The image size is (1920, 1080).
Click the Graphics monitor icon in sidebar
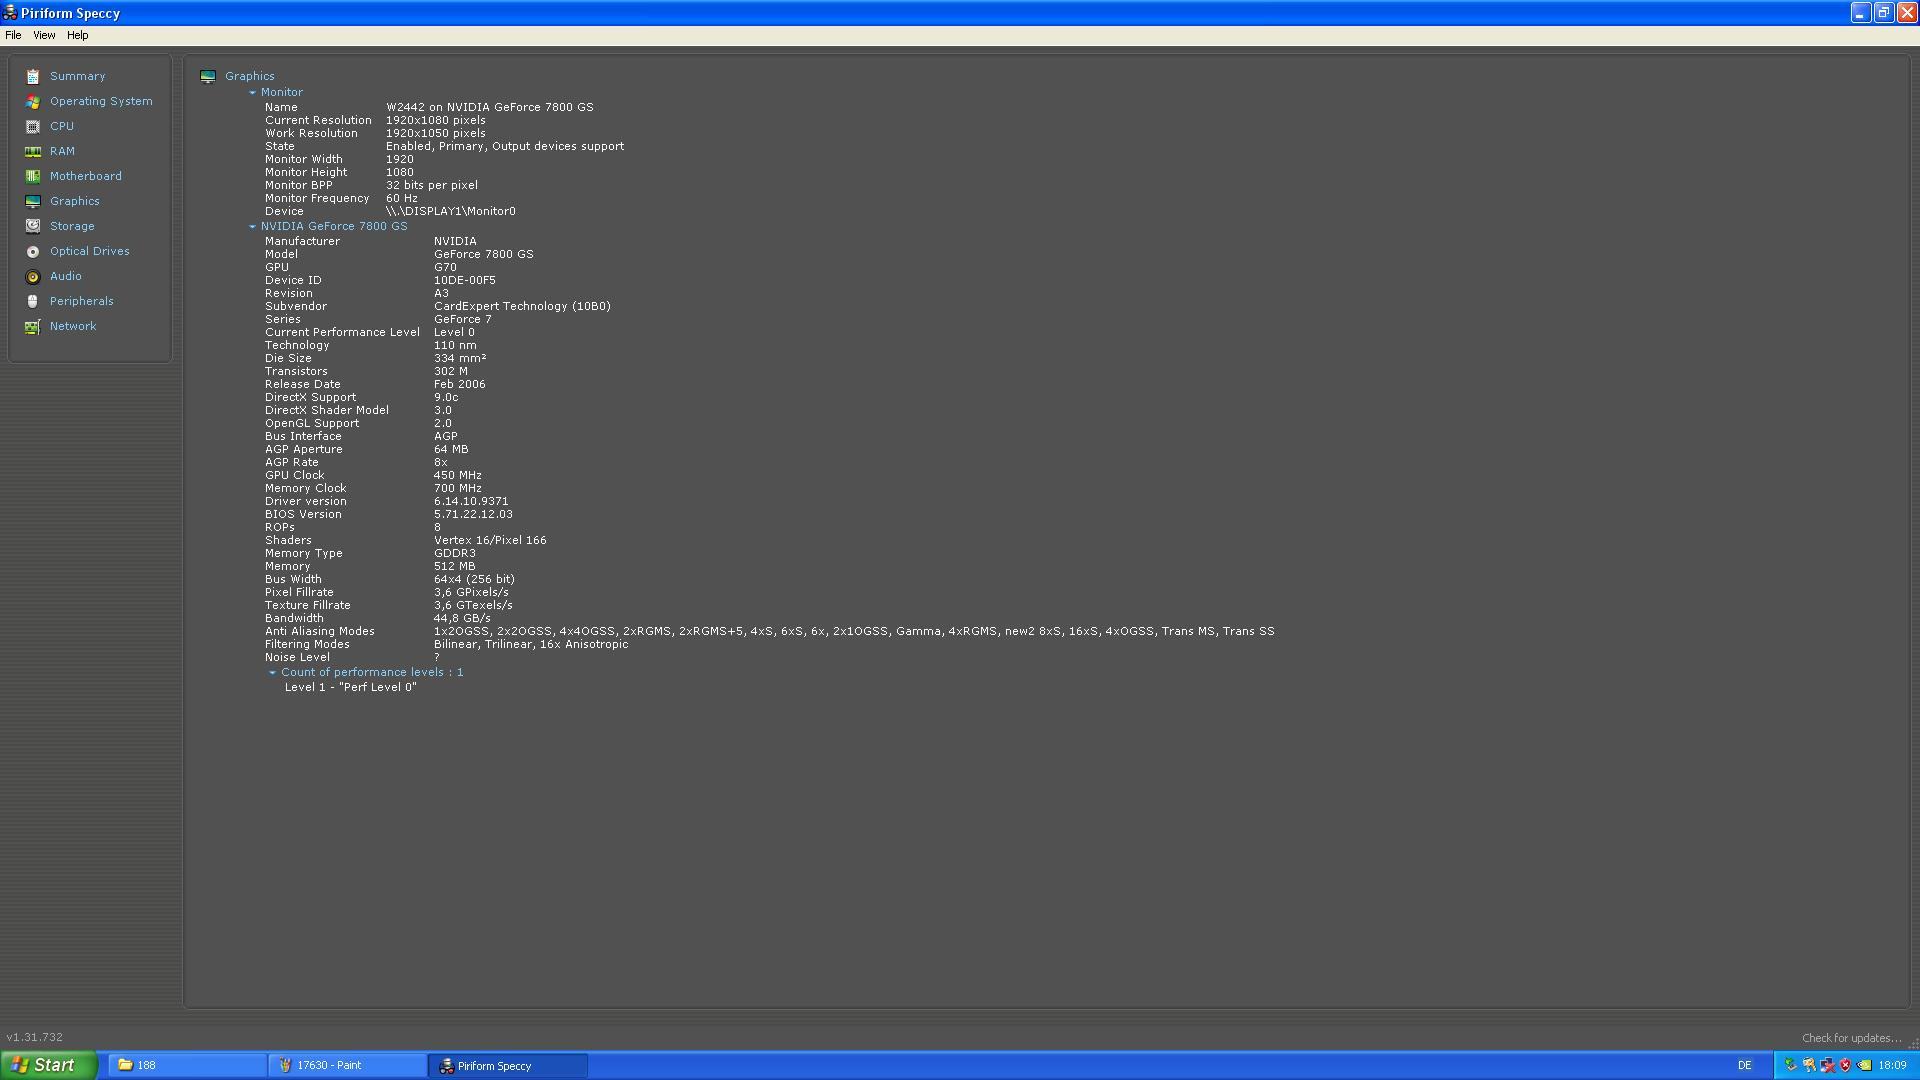[33, 201]
